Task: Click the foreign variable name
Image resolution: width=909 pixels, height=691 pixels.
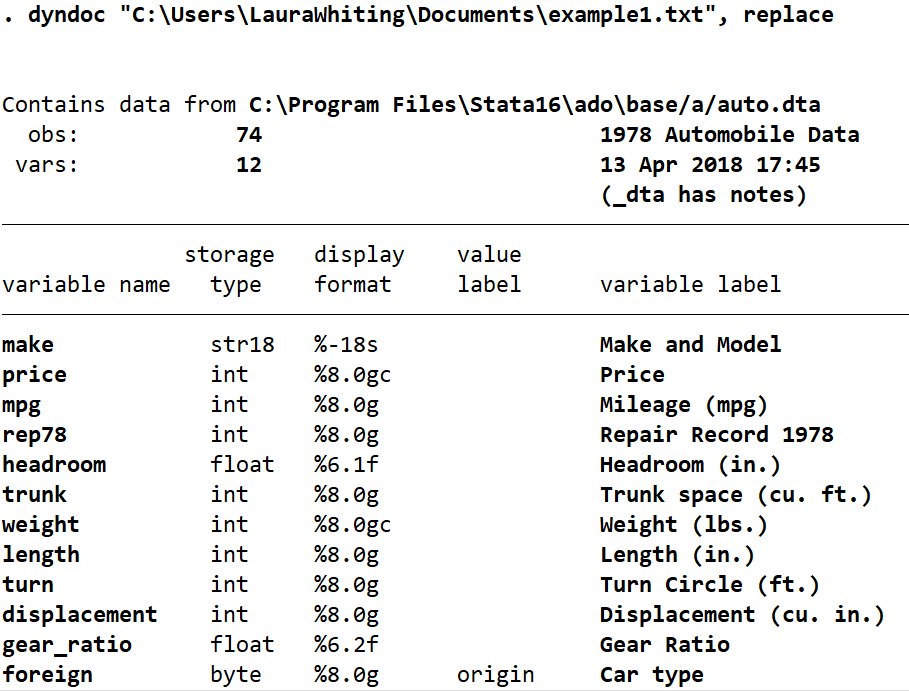Action: tap(47, 675)
